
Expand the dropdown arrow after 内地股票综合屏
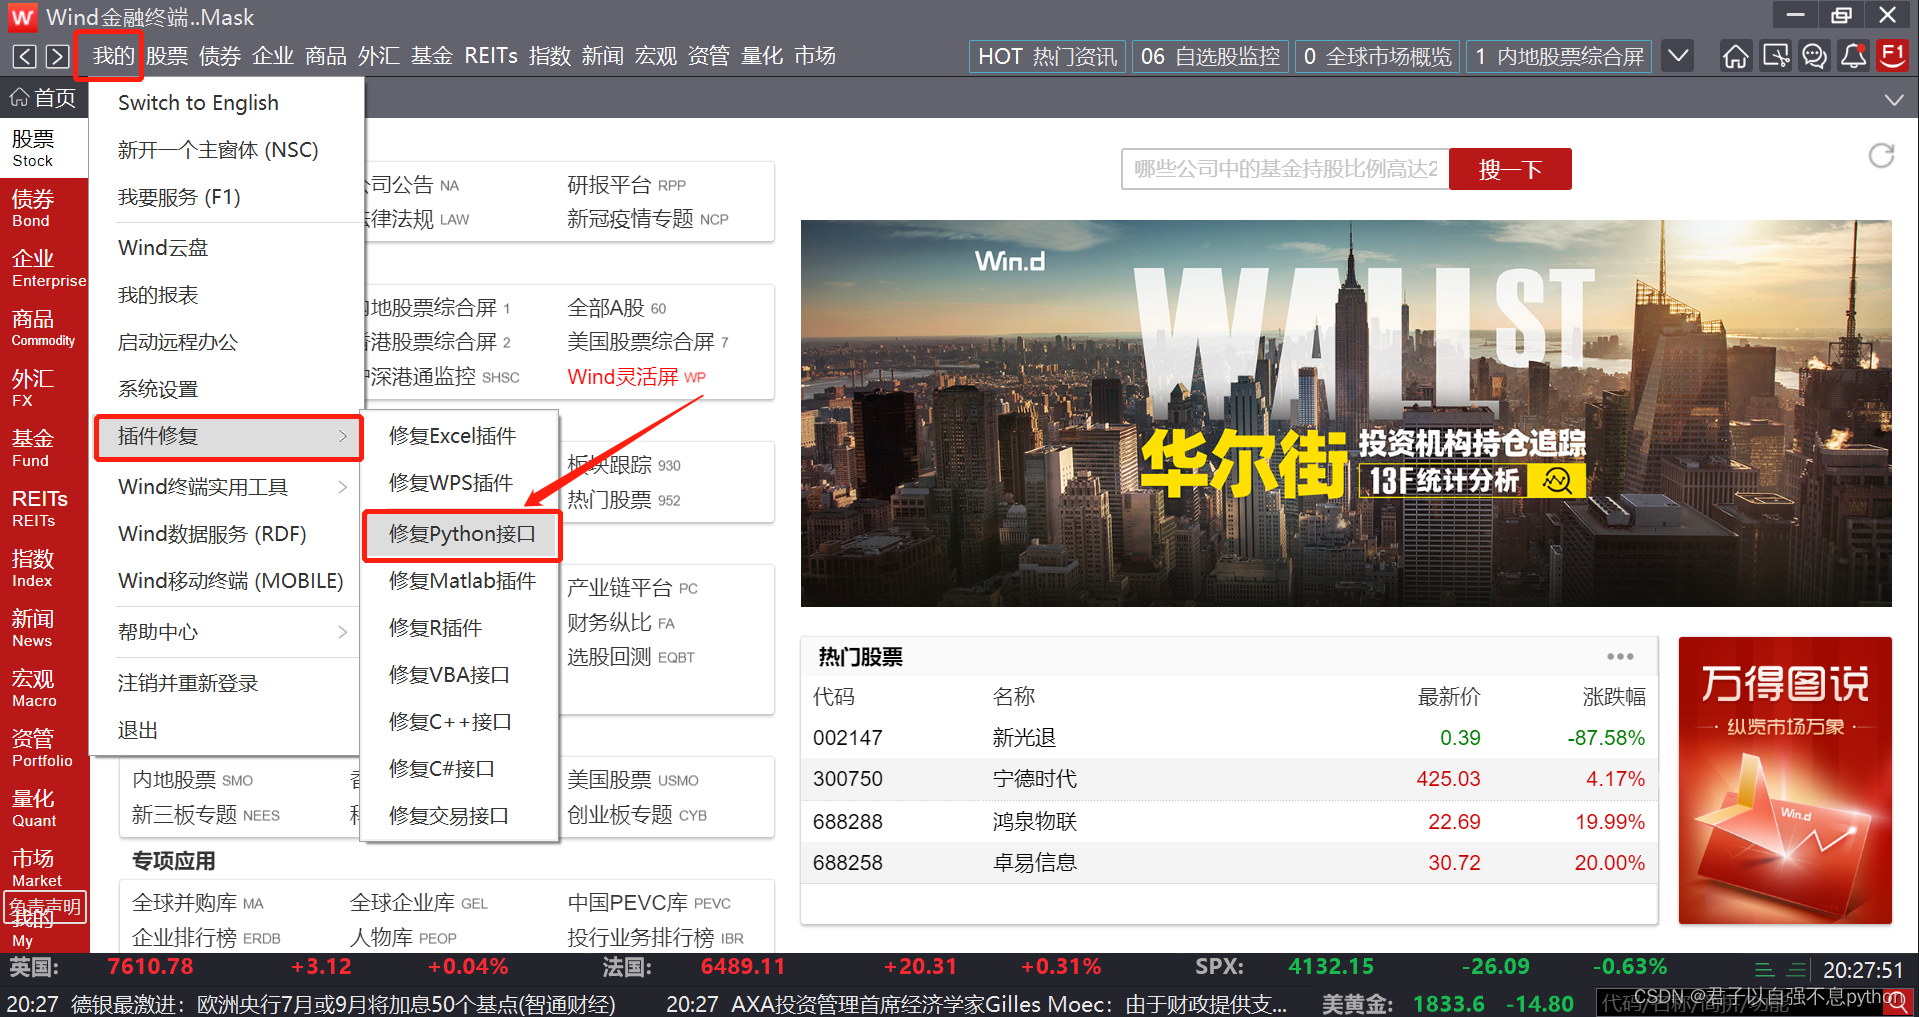[x=1678, y=56]
